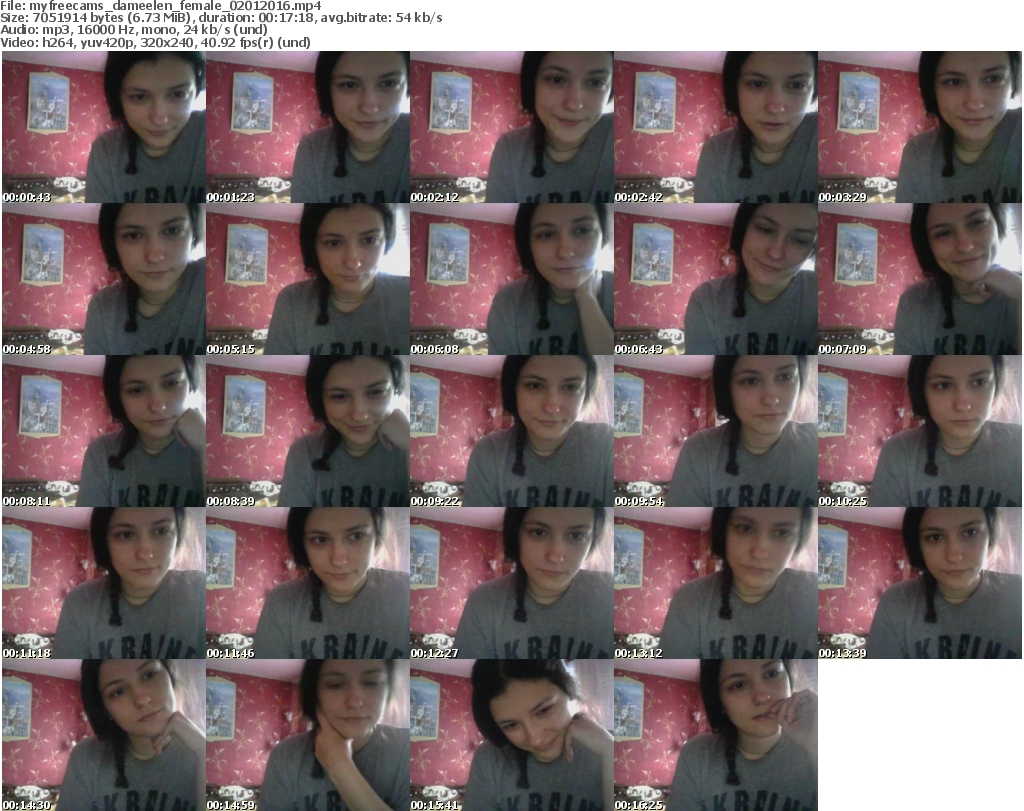Open the thumbnail timestamped 00:12:27

click(511, 583)
